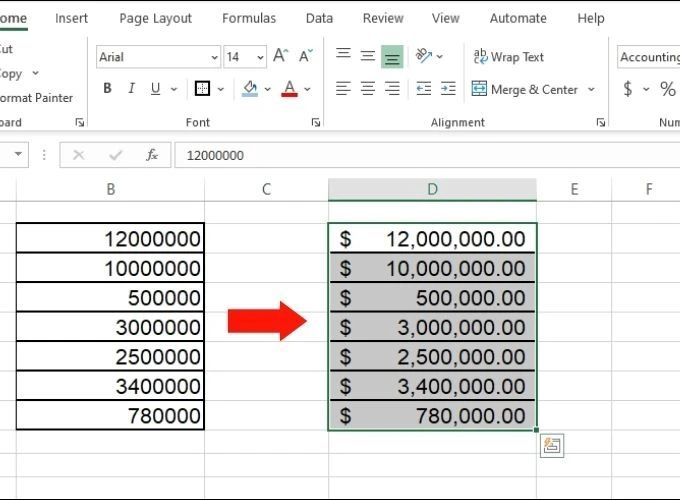Open borders dropdown arrow
This screenshot has height=500, width=680.
220,89
